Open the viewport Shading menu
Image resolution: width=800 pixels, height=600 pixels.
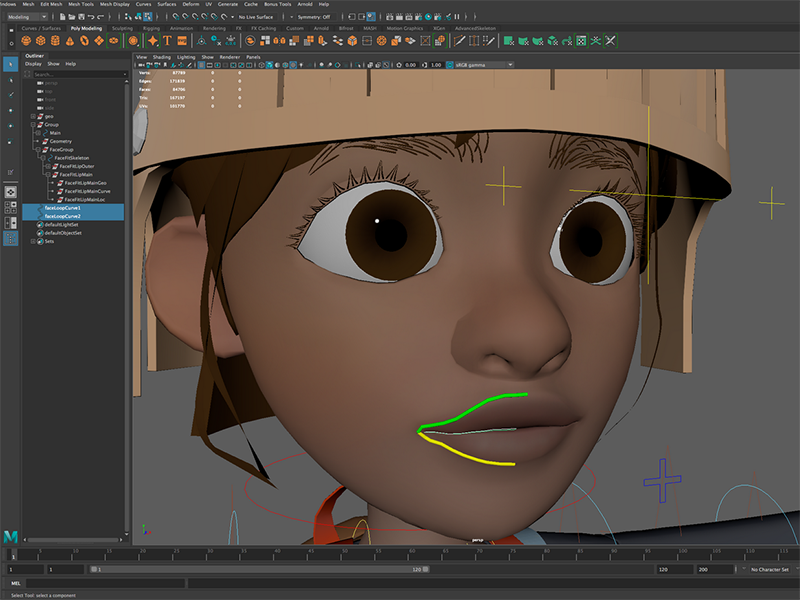tap(162, 57)
